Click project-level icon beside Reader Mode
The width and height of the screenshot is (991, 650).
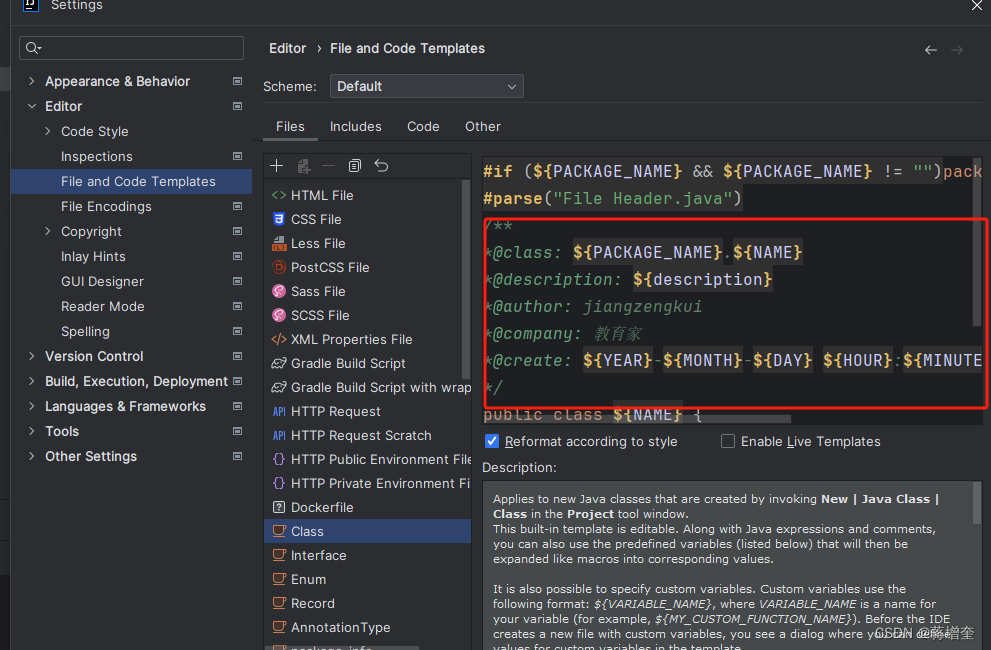(x=238, y=306)
